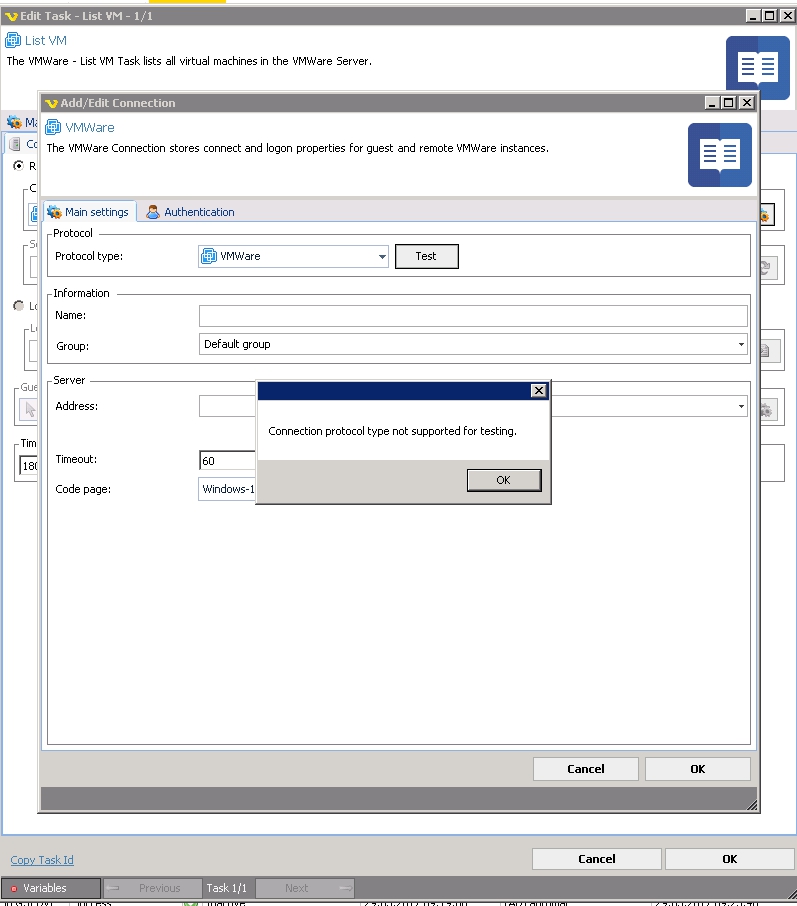Click the List VM icon in the task header
This screenshot has width=797, height=906.
click(14, 41)
